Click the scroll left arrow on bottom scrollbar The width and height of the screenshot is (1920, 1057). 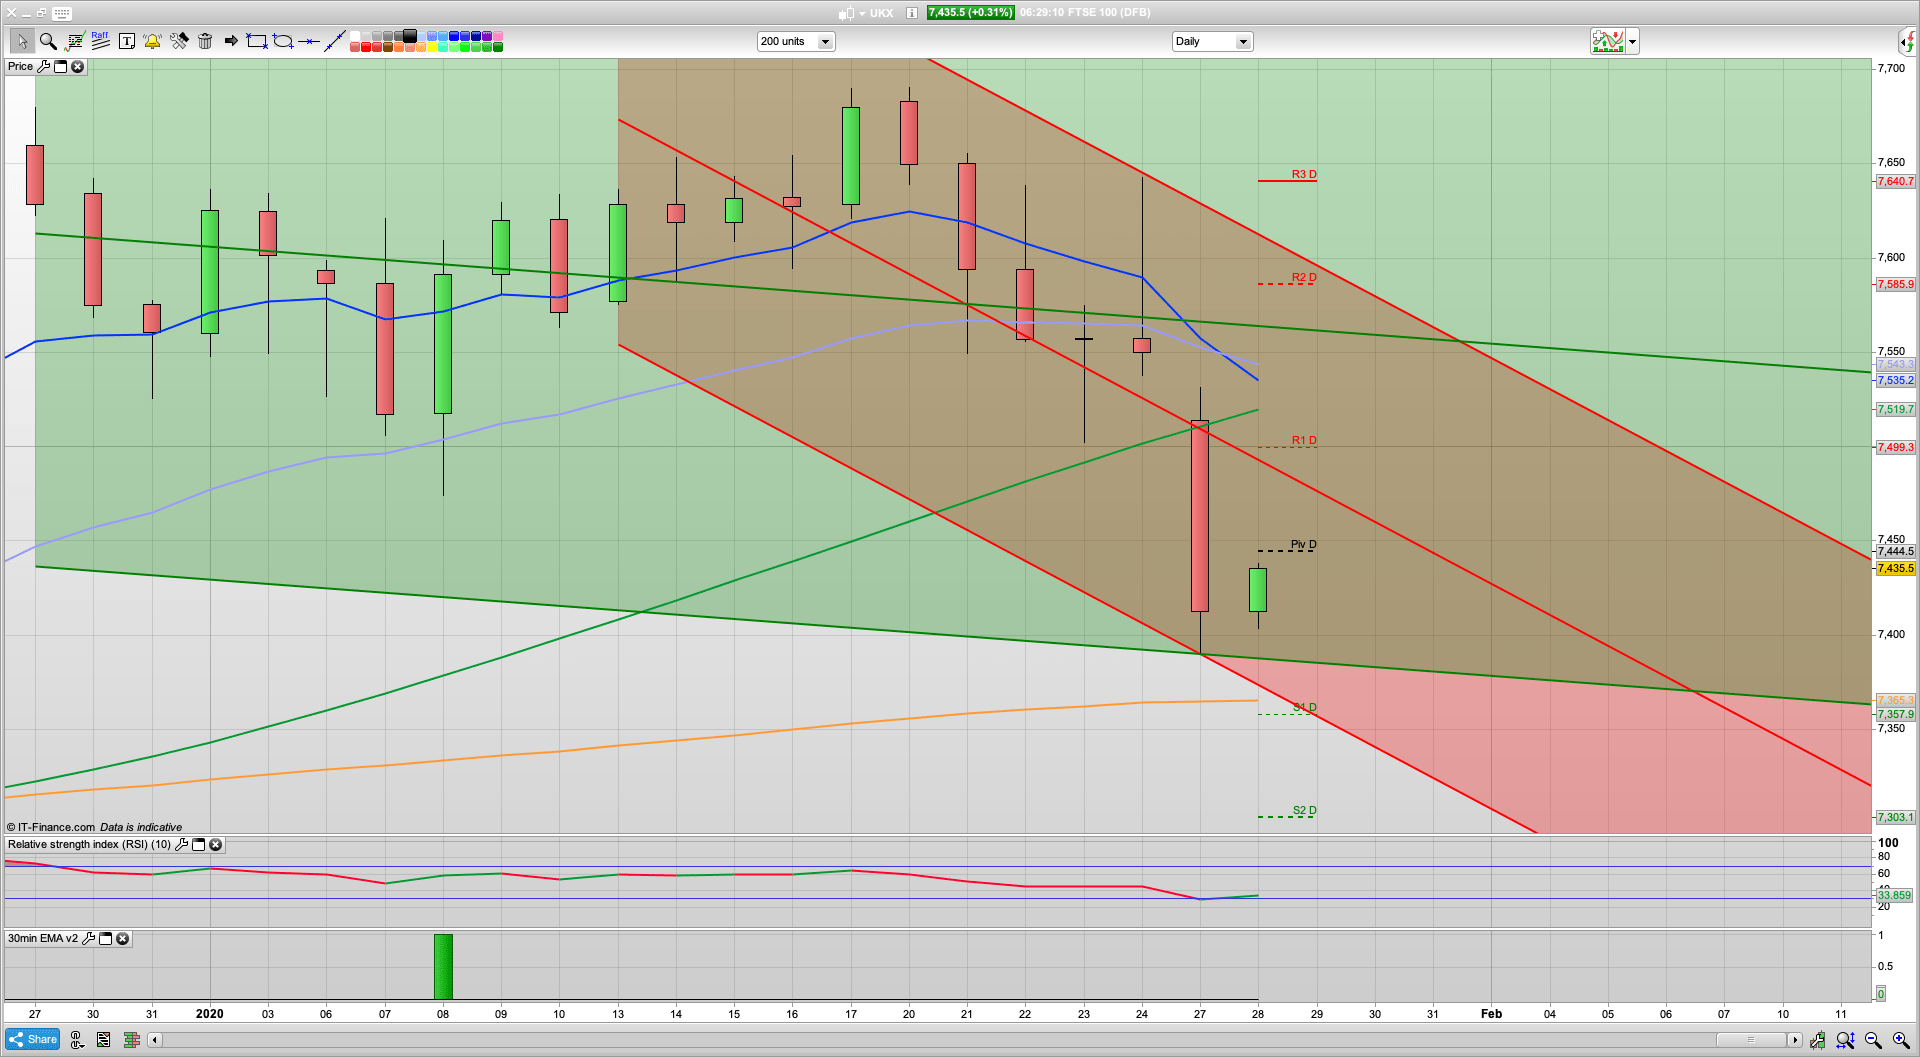pos(154,1040)
